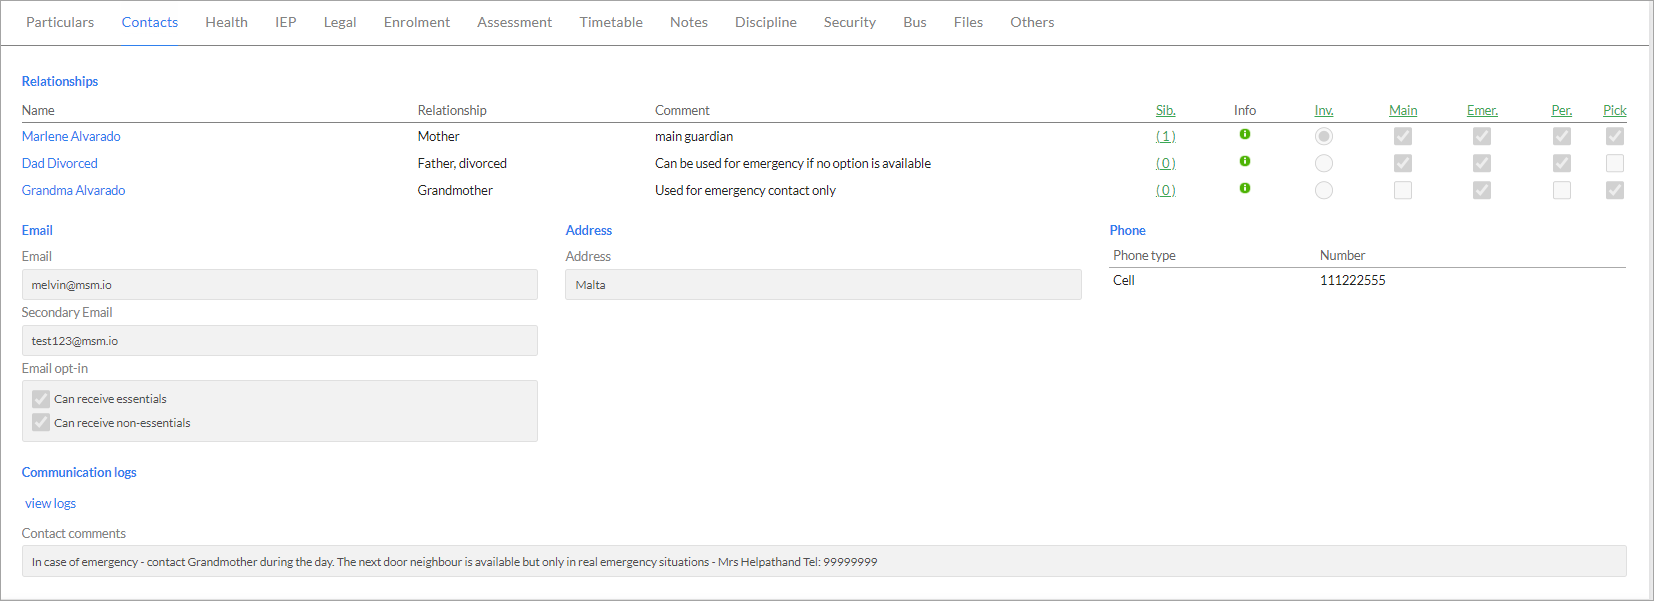Click the 'Used for emergency contact only' comment

(745, 190)
